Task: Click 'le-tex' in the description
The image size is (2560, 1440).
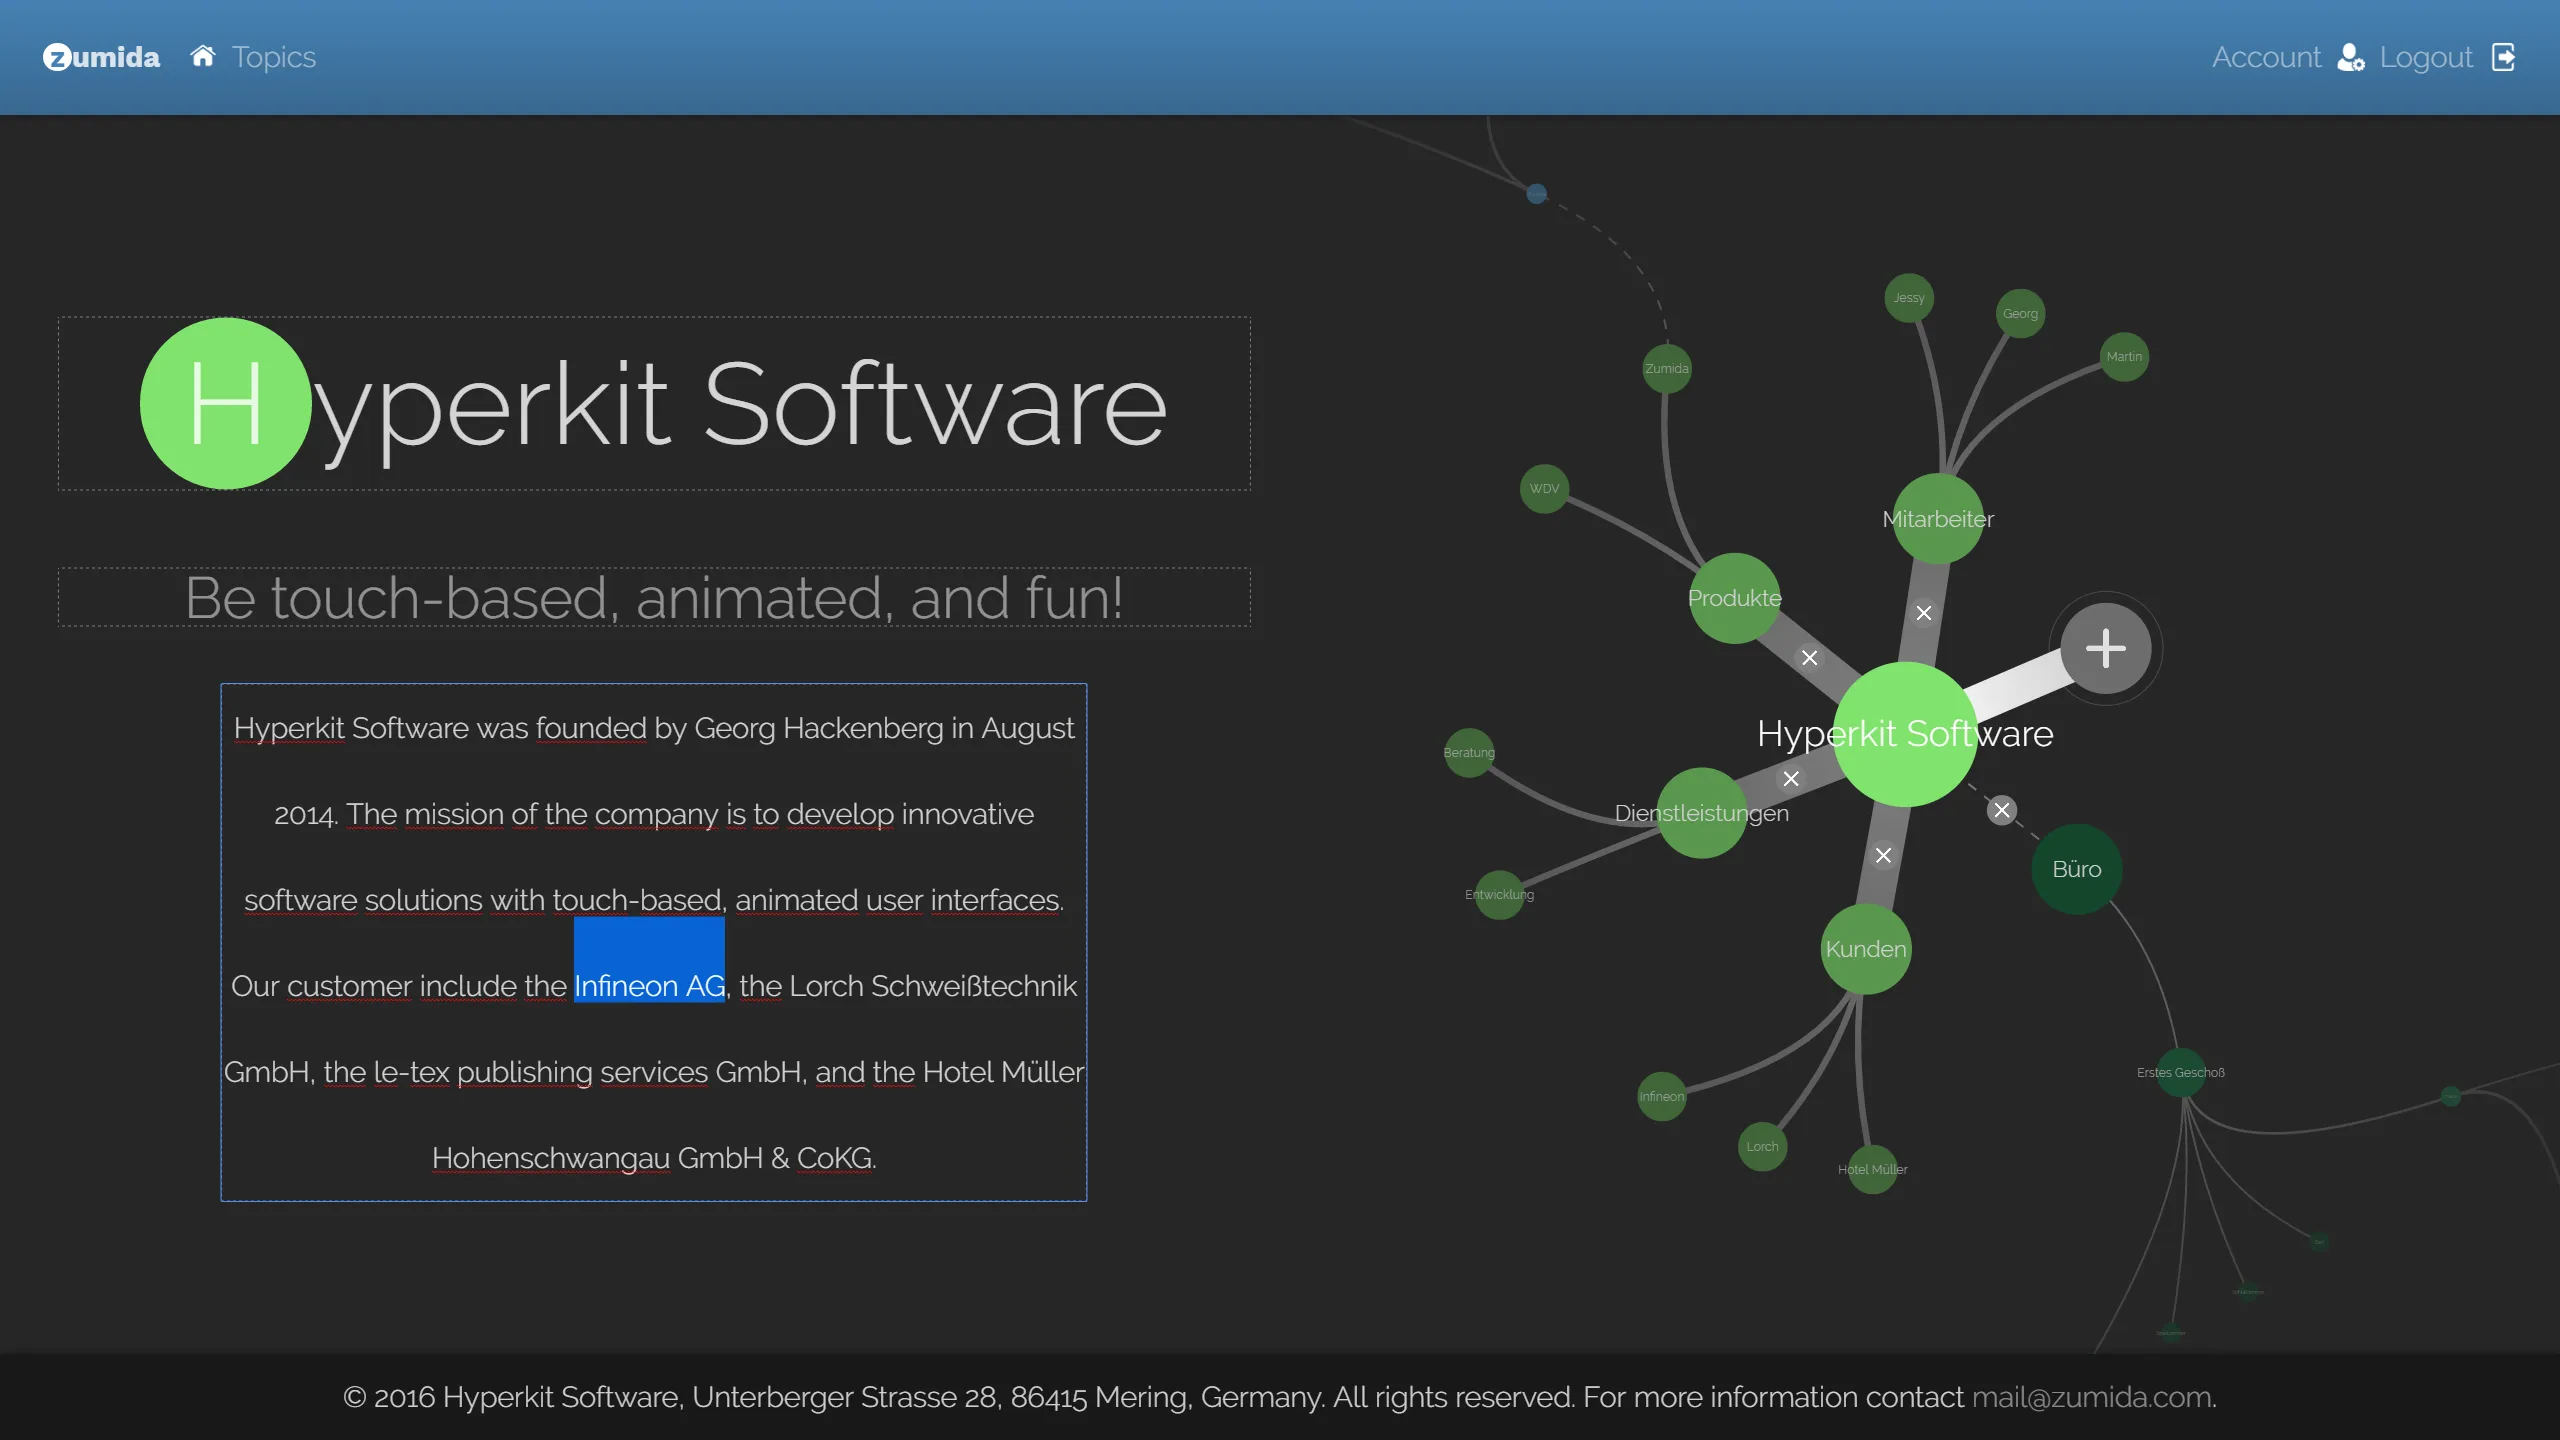Action: [x=411, y=1072]
